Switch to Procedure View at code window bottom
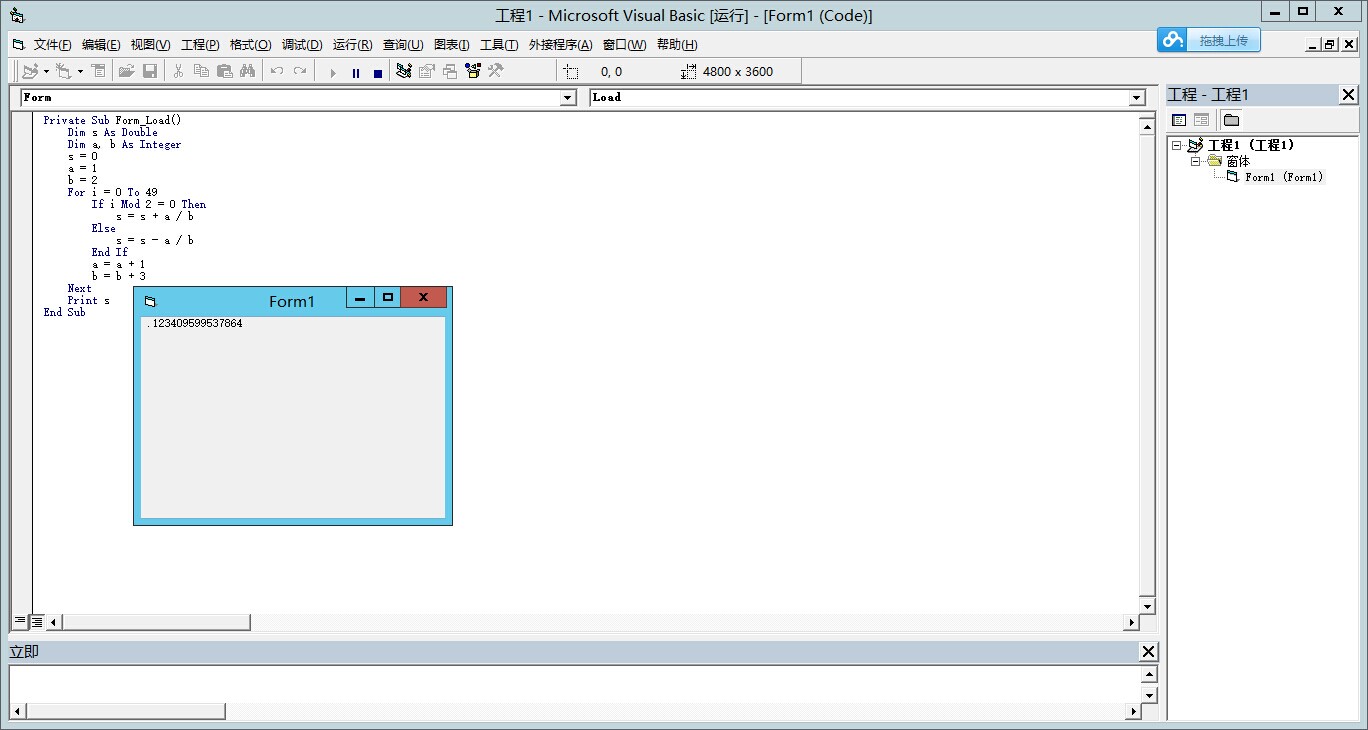 [x=20, y=621]
